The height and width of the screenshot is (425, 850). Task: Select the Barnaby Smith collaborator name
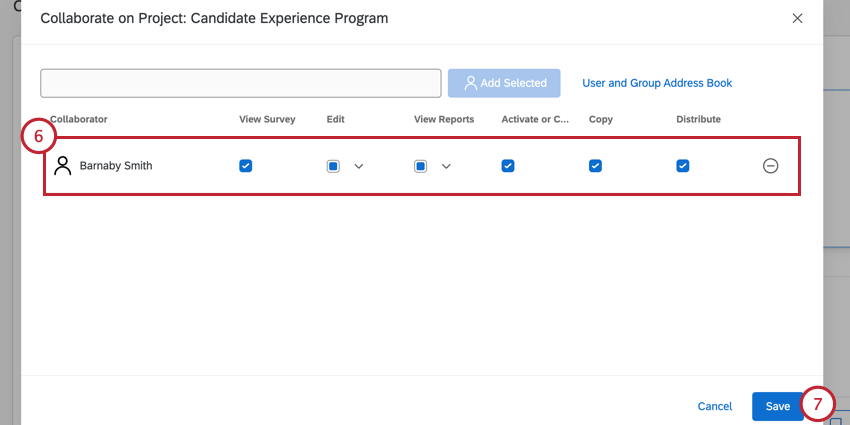116,166
